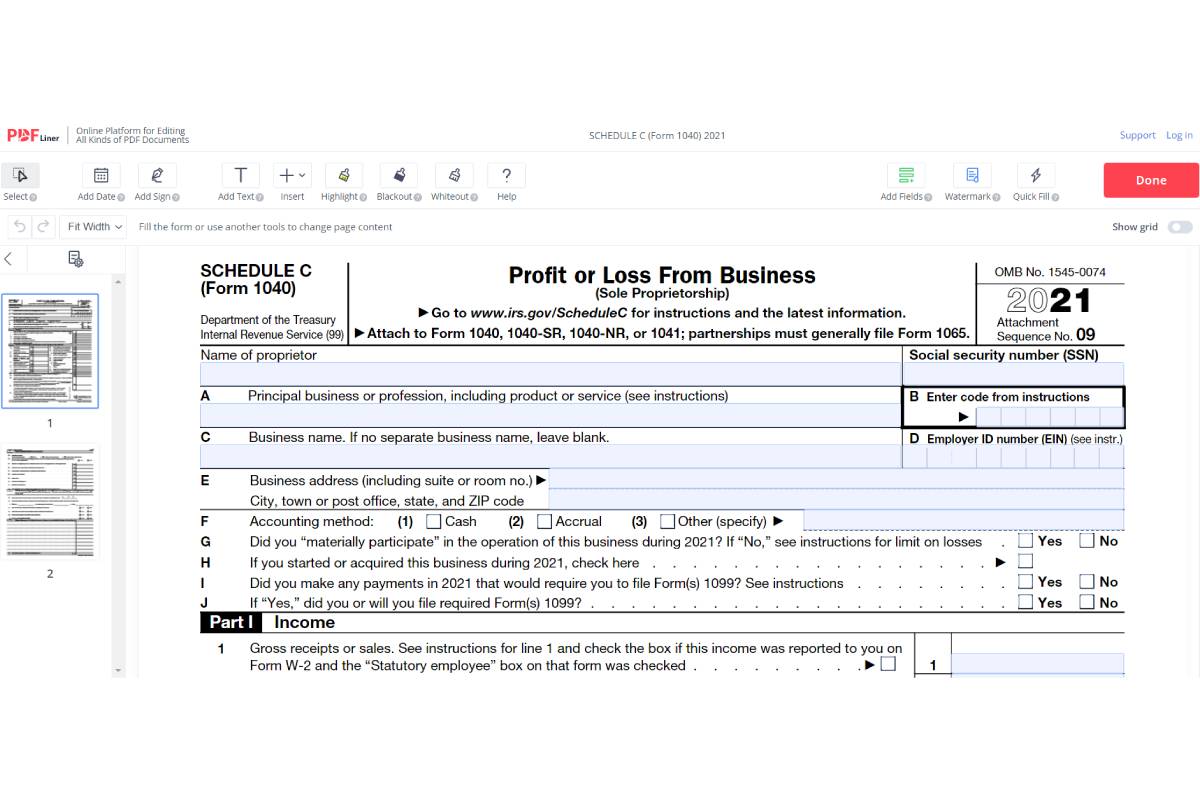Click the Business address field
Viewport: 1200px width, 800px height.
[836, 478]
